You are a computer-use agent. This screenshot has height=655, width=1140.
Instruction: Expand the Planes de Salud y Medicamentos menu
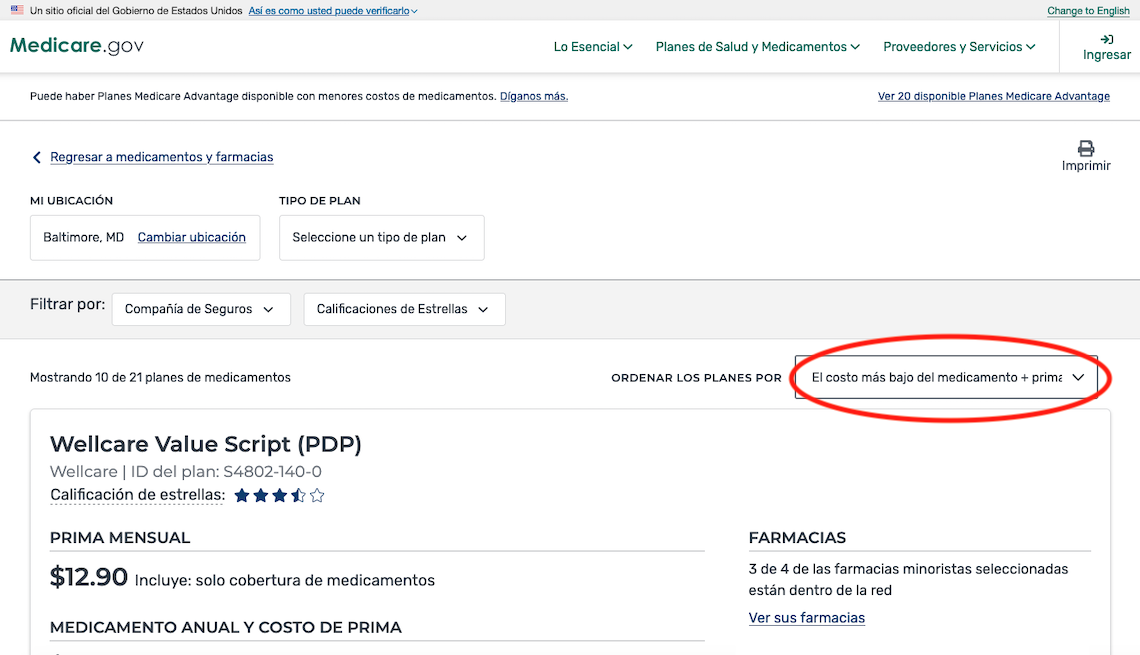(757, 46)
